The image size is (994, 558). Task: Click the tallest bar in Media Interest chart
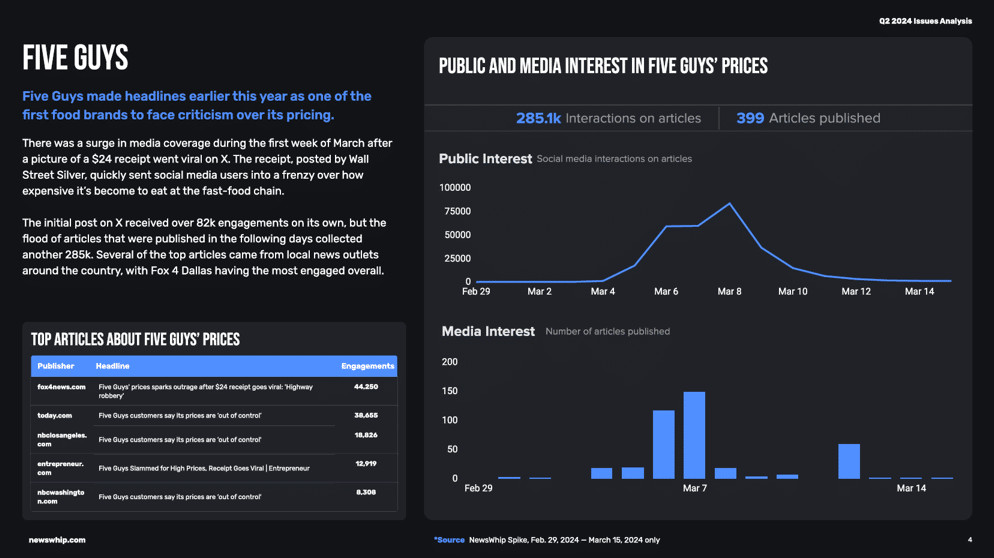694,435
